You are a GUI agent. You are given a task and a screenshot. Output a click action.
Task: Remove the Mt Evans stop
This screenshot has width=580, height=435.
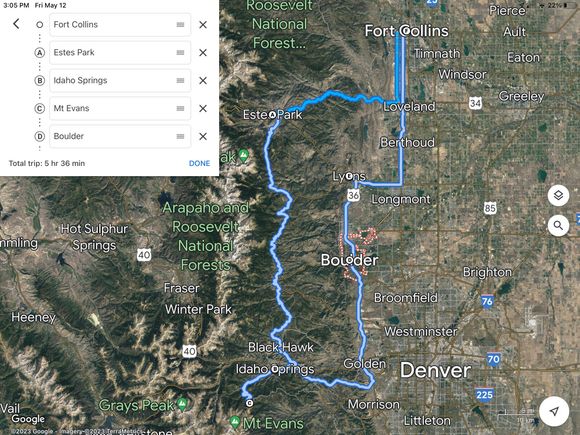(203, 108)
